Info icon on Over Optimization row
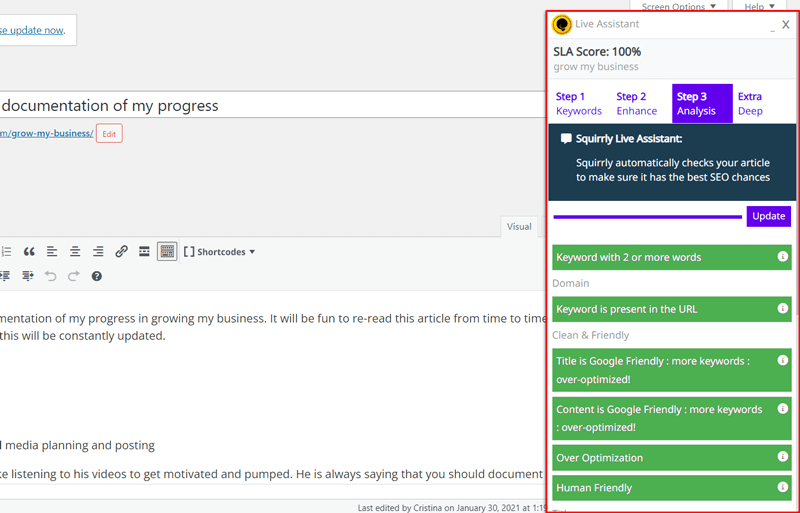This screenshot has width=800, height=513. point(782,456)
